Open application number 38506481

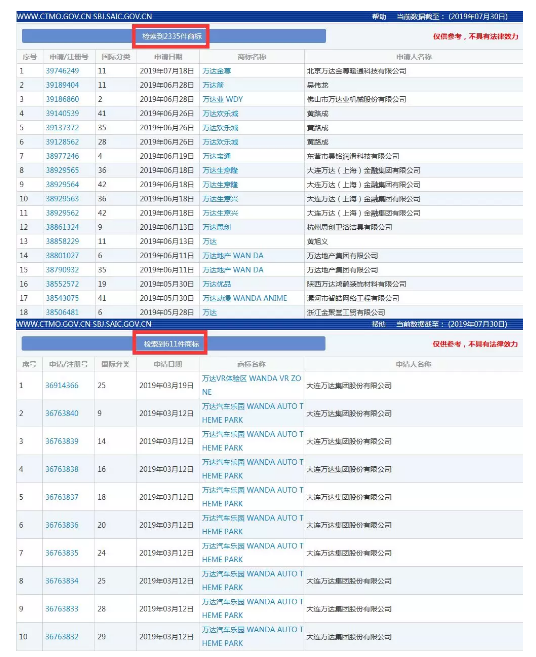[62, 313]
